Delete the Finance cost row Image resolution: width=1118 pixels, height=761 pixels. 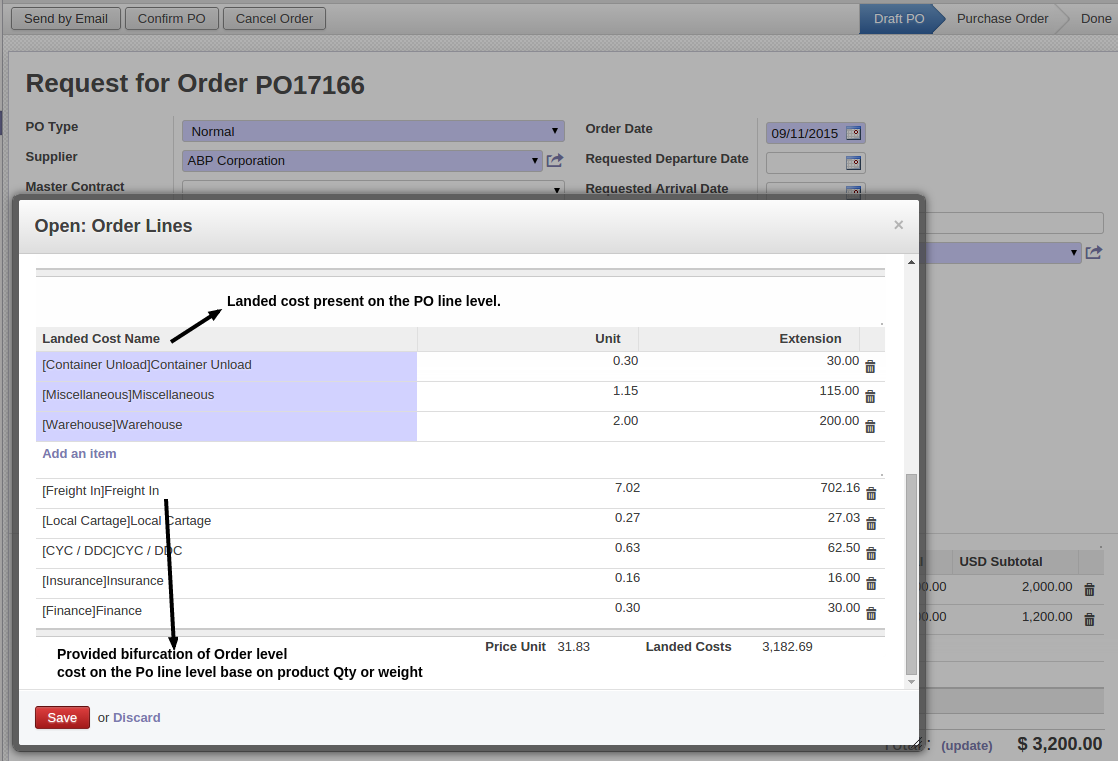[x=871, y=613]
